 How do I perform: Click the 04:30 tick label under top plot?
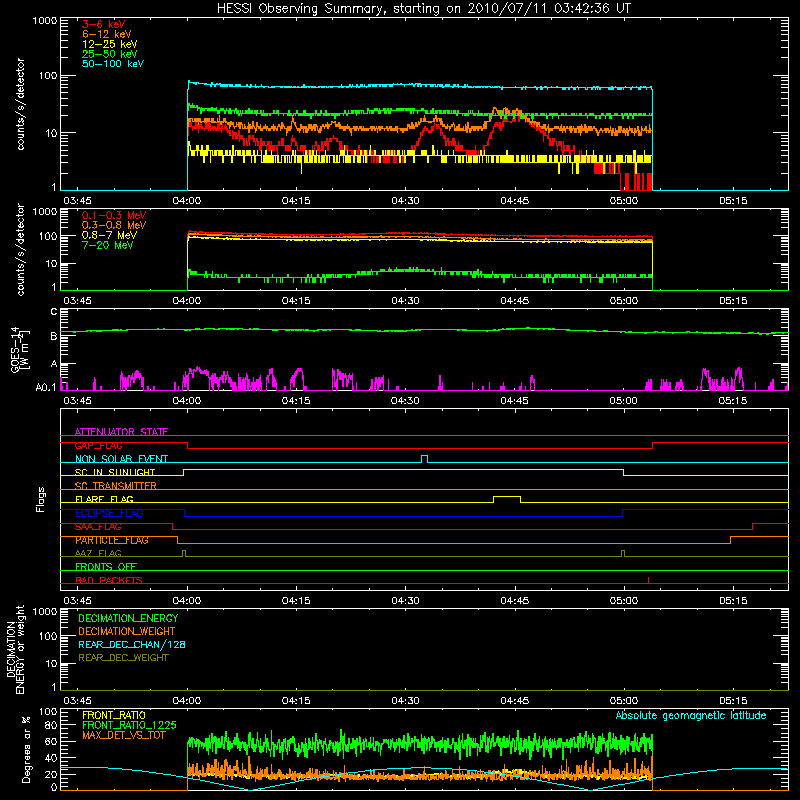click(405, 201)
